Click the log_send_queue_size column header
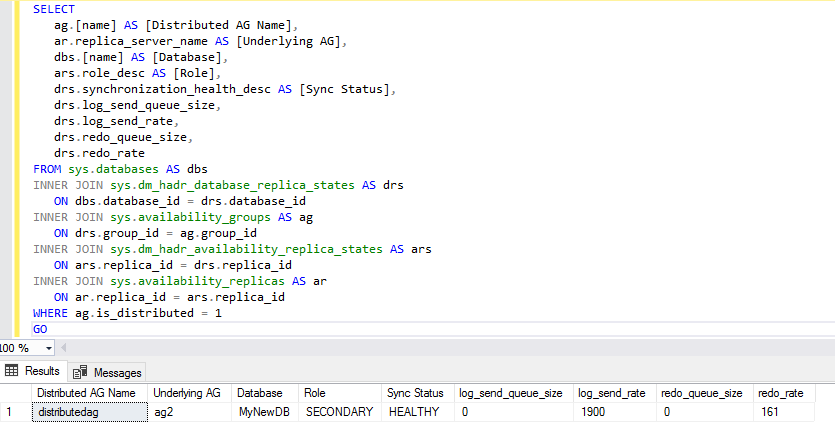This screenshot has width=835, height=436. click(x=513, y=393)
